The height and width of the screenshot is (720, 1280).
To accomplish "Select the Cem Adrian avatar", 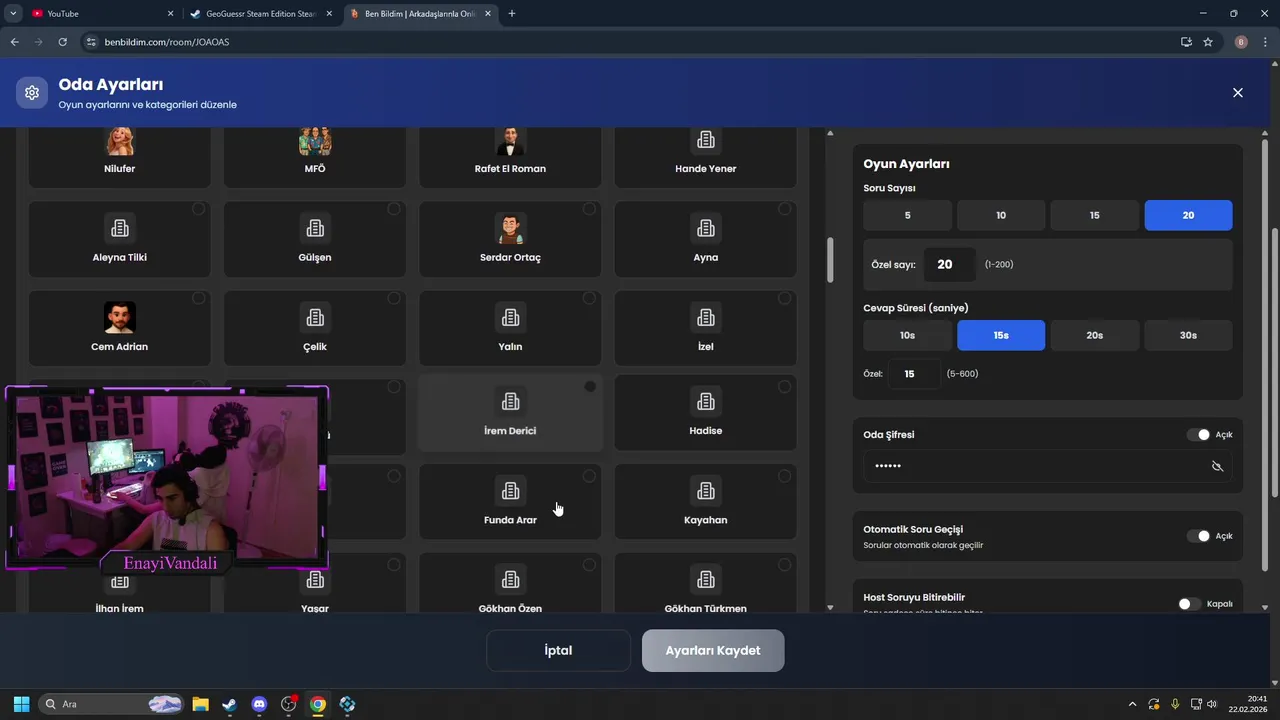I will (x=120, y=318).
